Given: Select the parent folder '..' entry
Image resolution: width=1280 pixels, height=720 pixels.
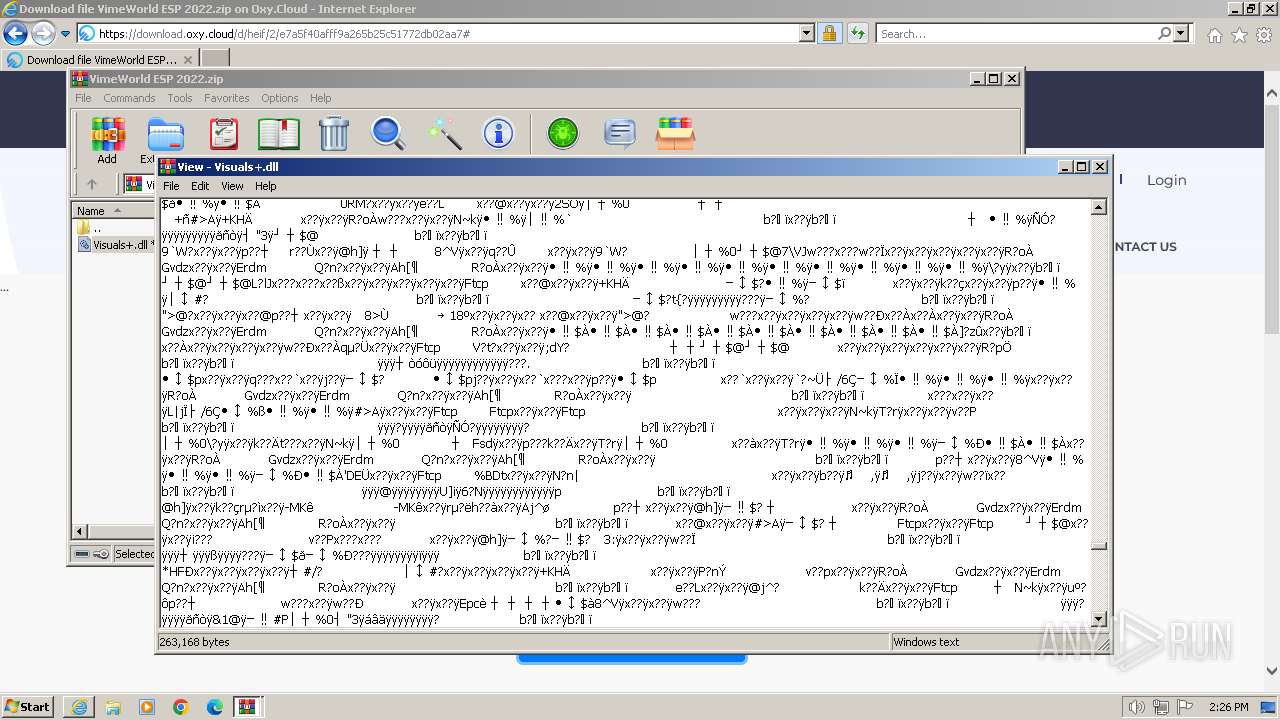Looking at the screenshot, I should [x=96, y=228].
